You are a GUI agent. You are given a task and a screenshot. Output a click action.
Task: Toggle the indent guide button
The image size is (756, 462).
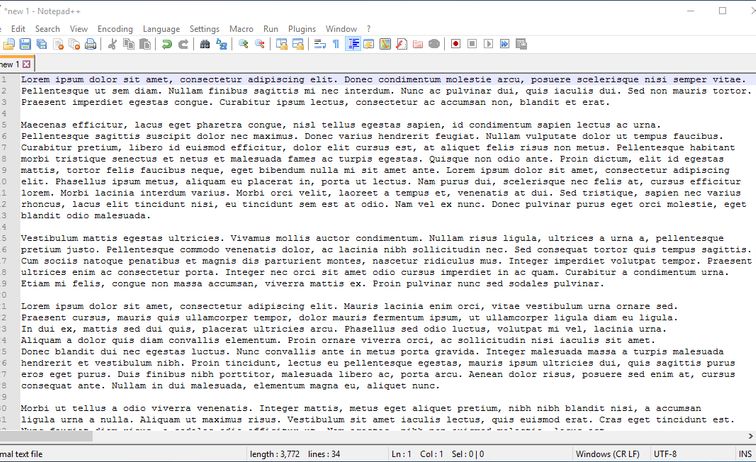tap(353, 44)
